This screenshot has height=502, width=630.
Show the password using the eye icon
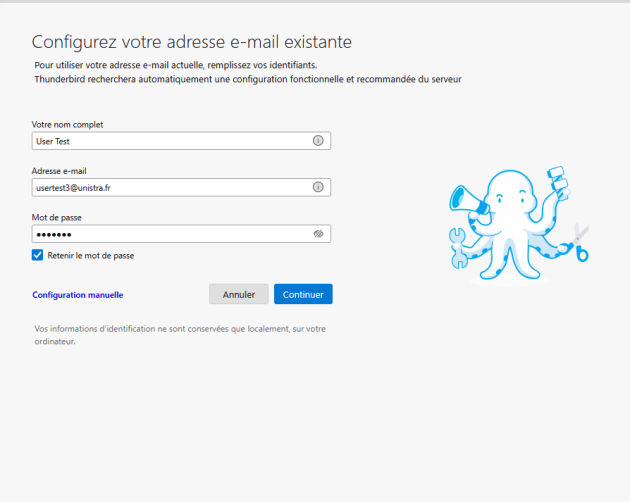point(318,233)
